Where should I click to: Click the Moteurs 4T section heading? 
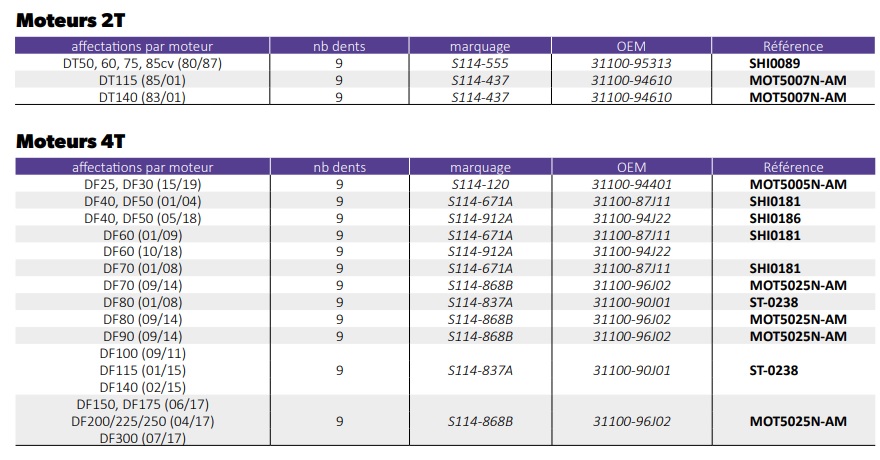click(70, 141)
